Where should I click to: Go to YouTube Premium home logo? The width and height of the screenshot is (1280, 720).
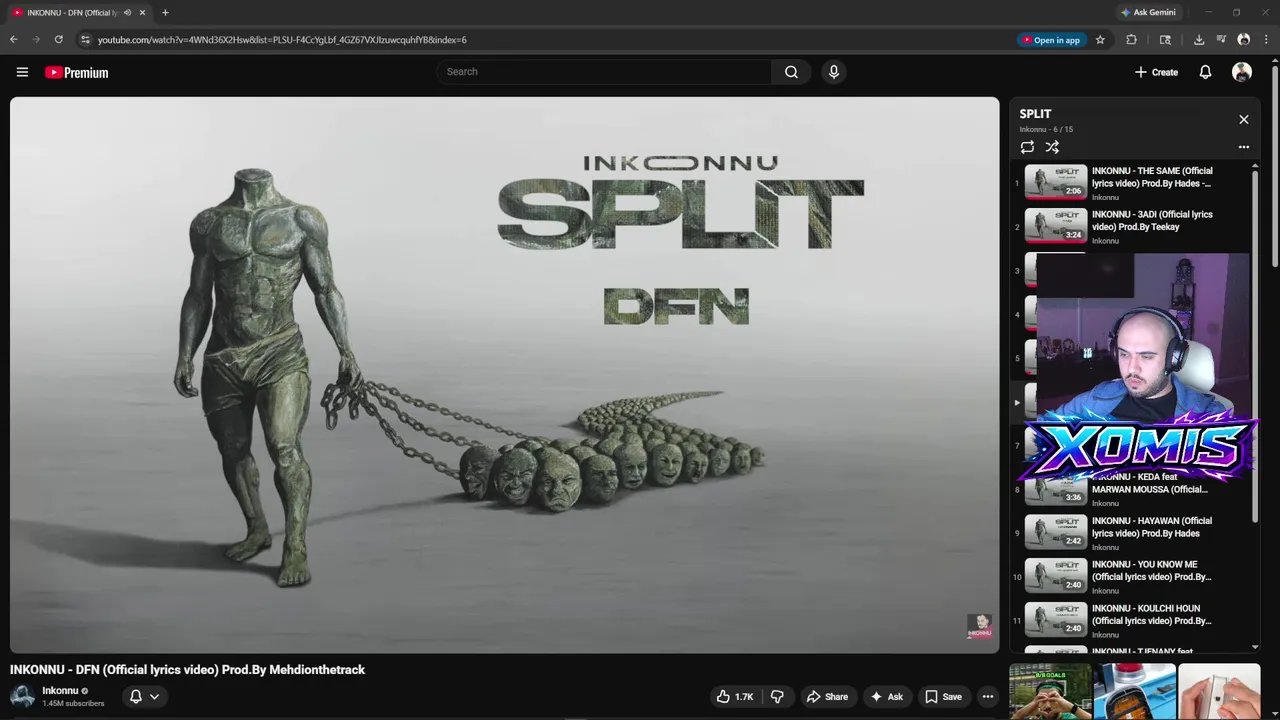pyautogui.click(x=76, y=72)
